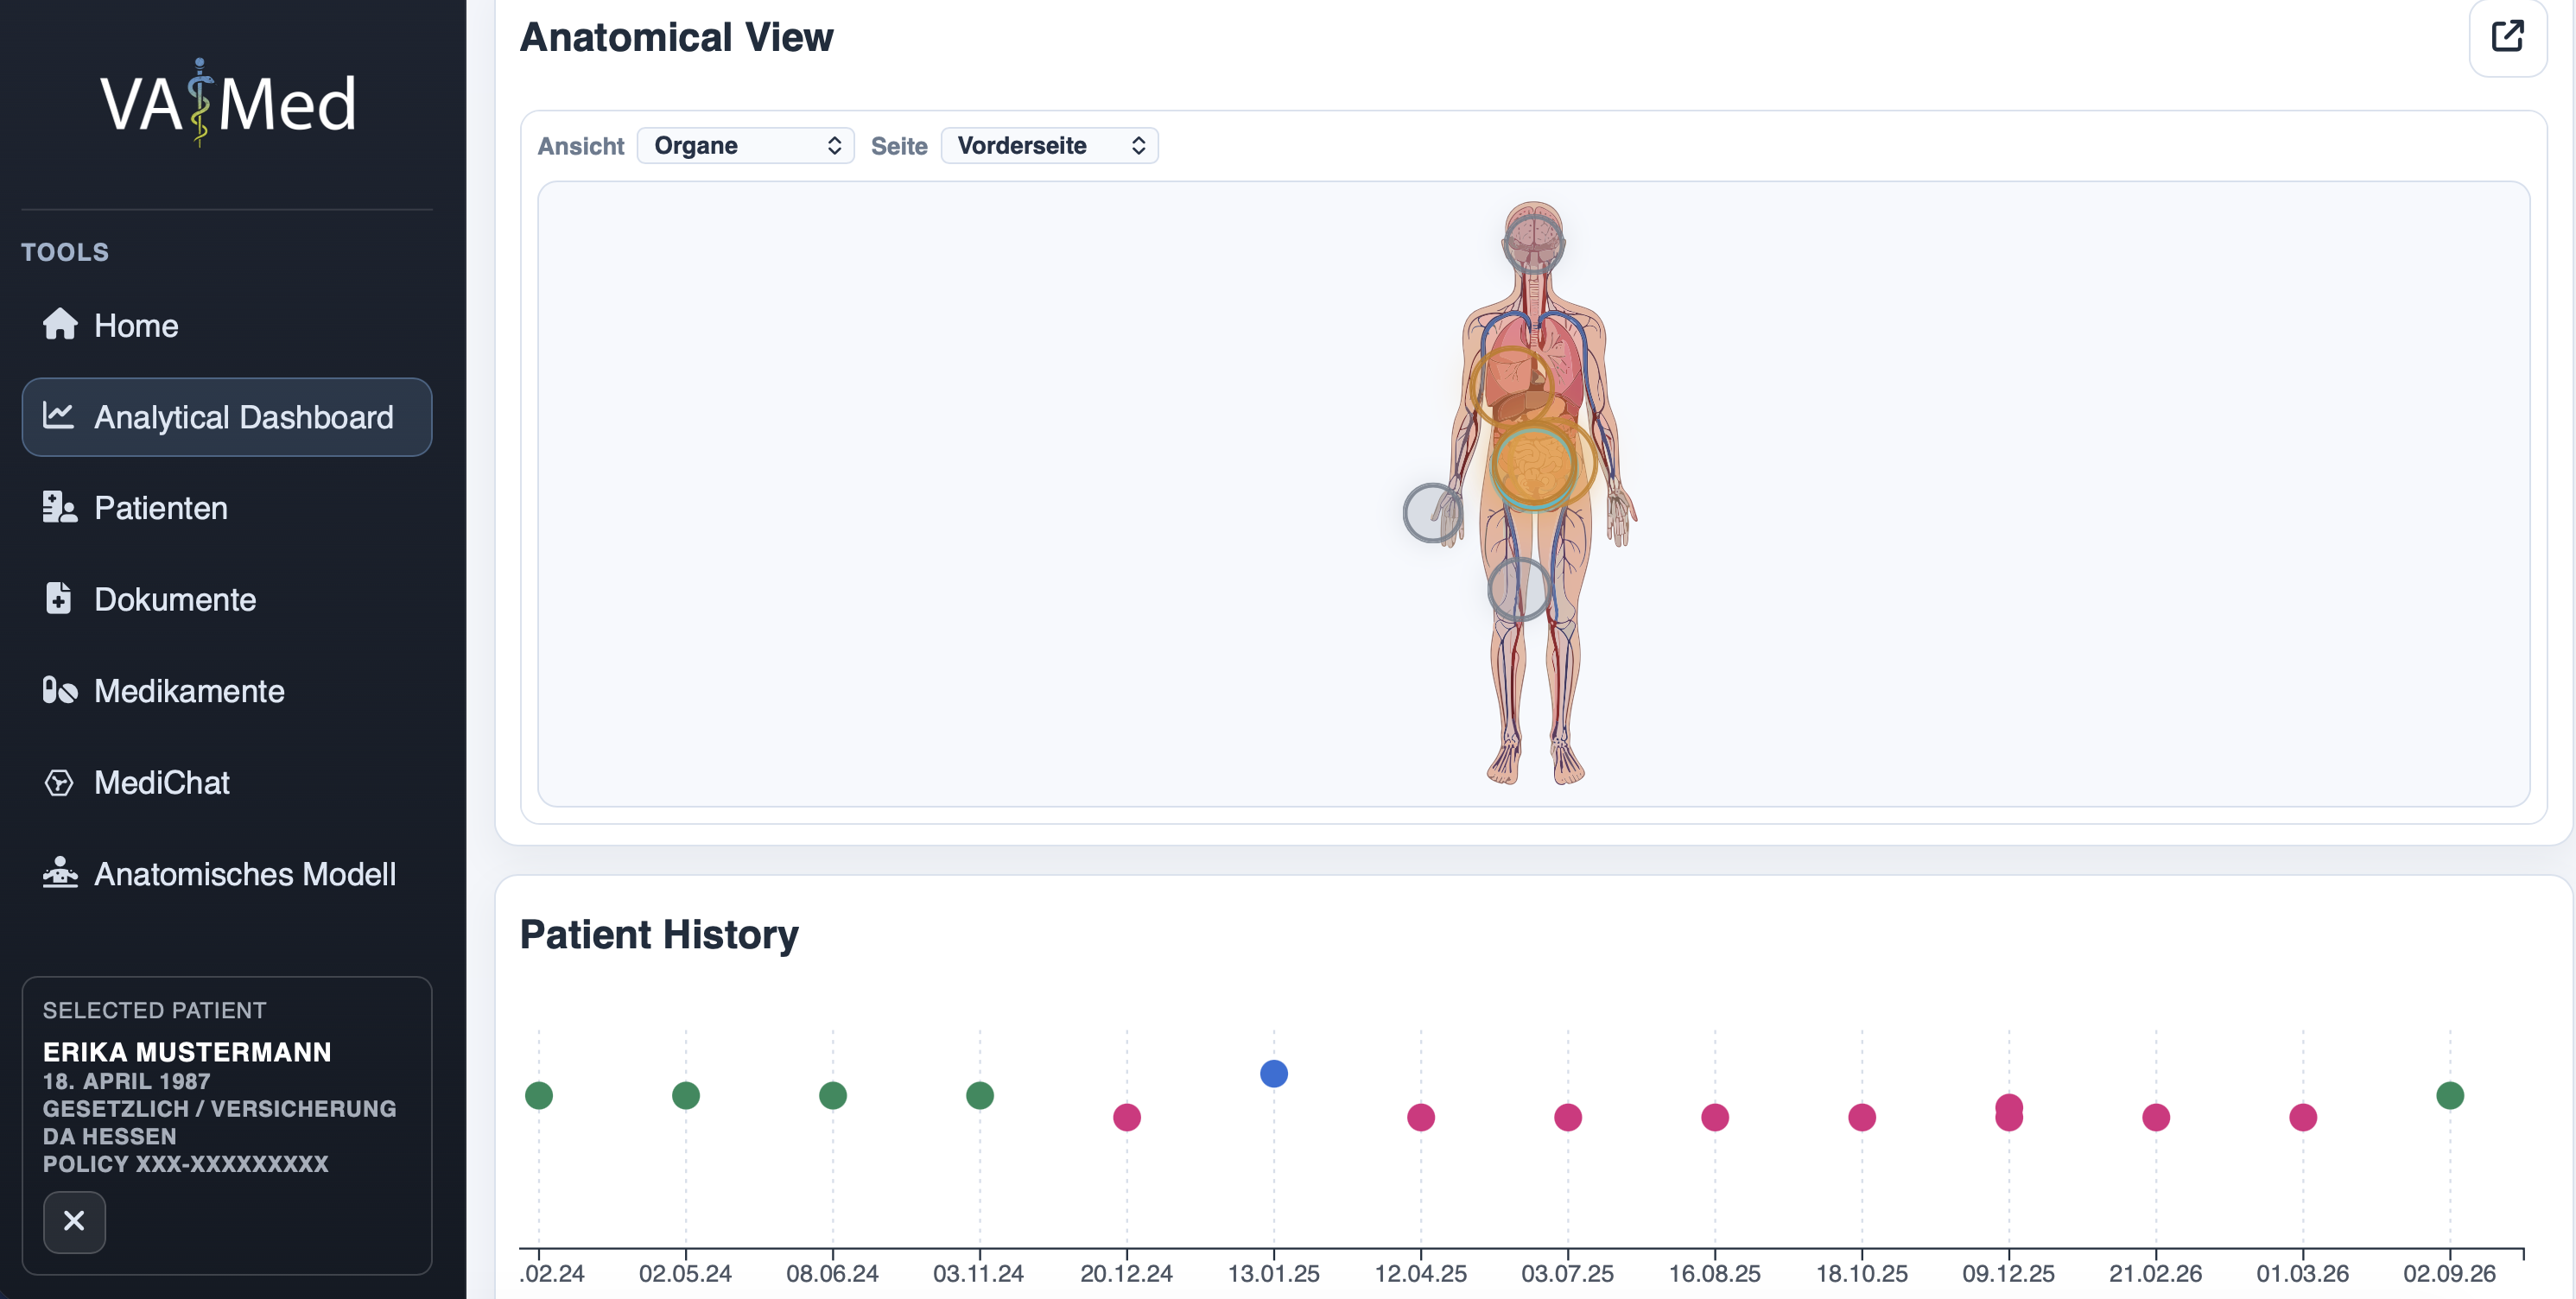Select the pink dot at 16.08.25

pos(1715,1118)
